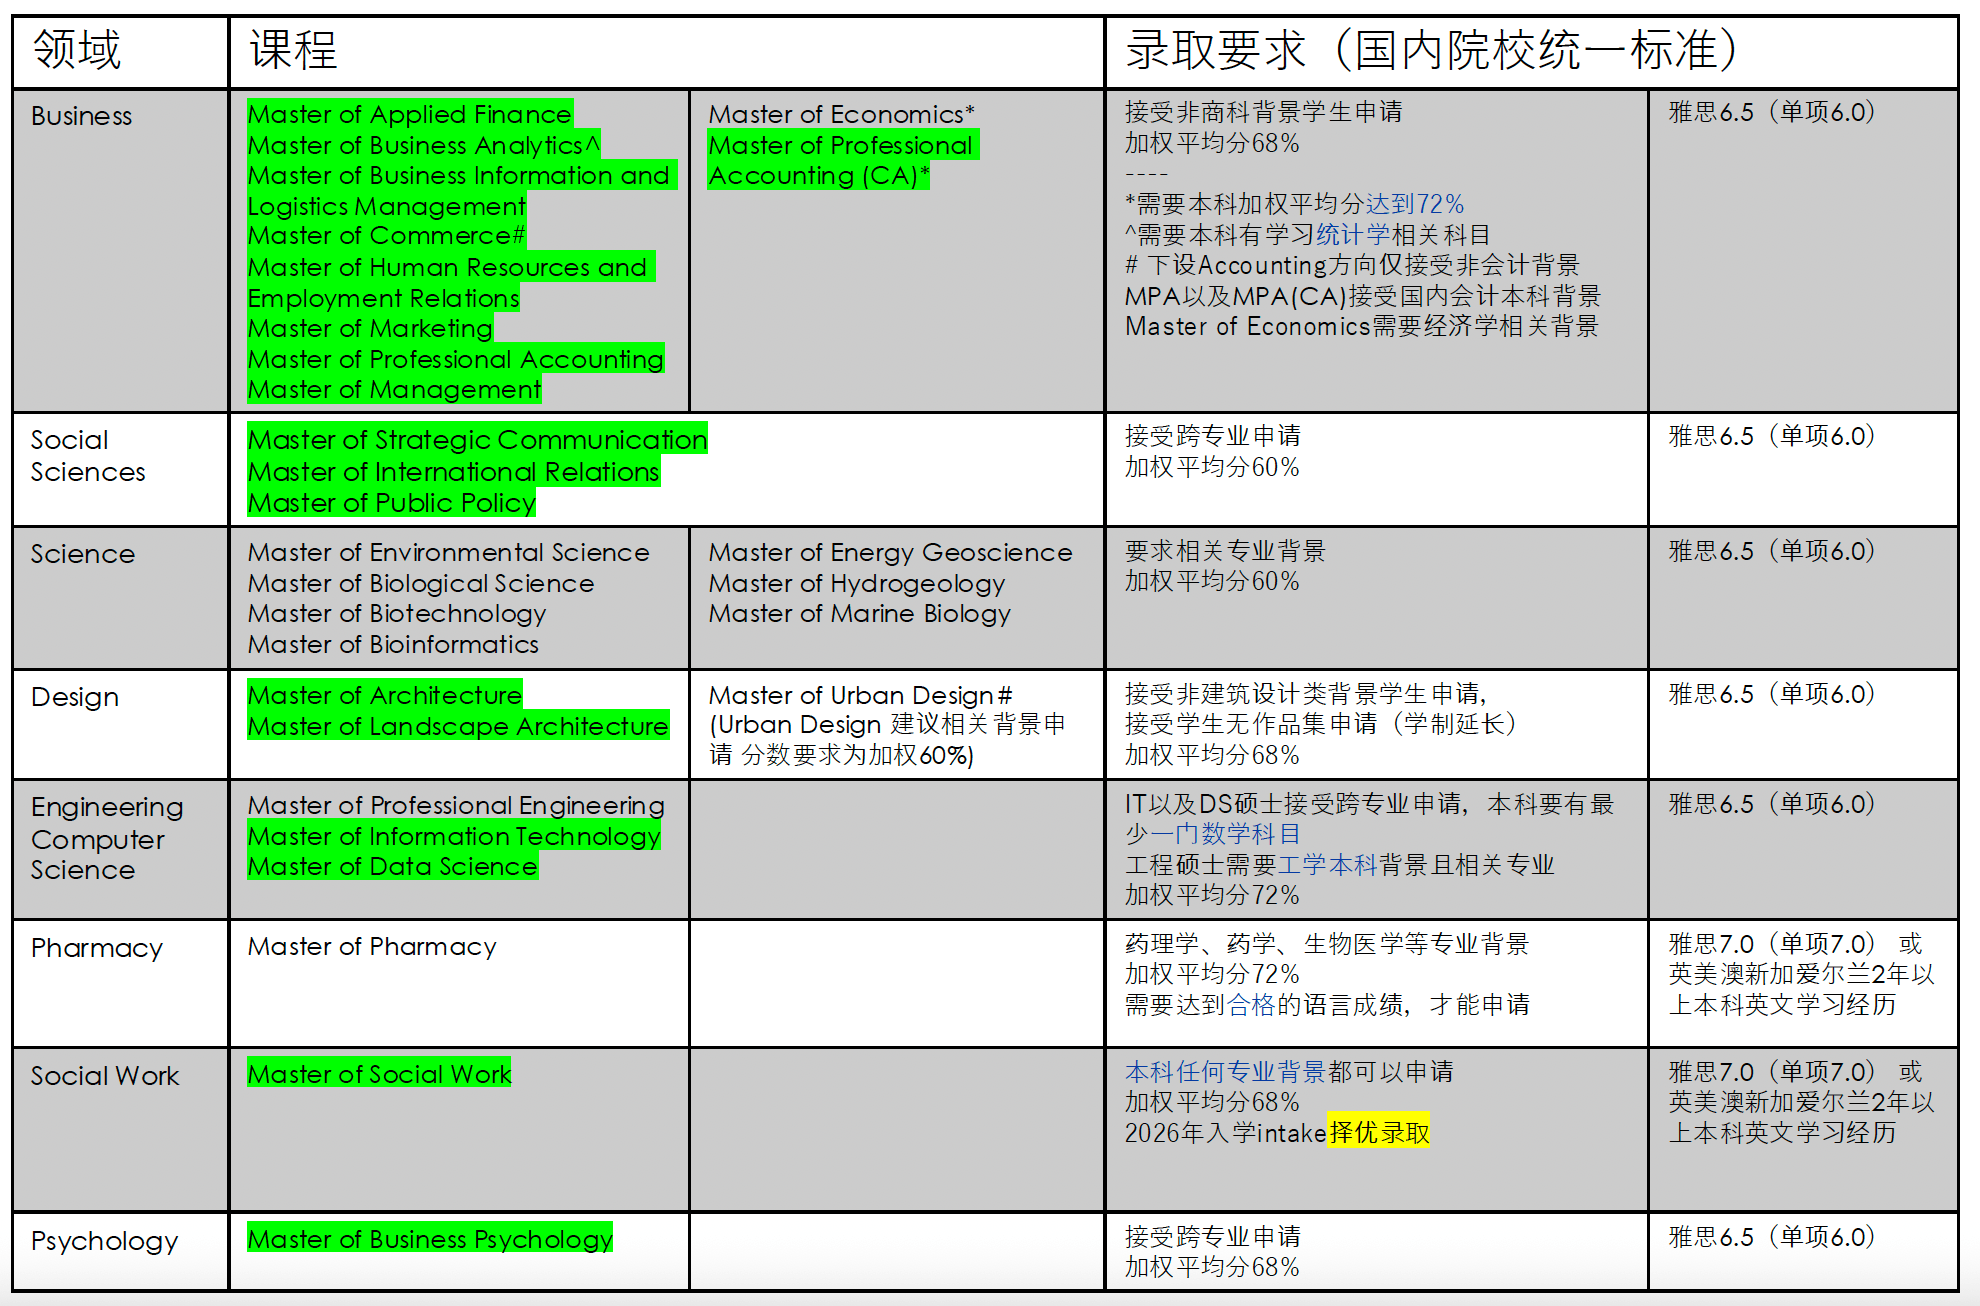The width and height of the screenshot is (1980, 1306).
Task: Select Master of Landscape Architecture
Action: coord(458,725)
